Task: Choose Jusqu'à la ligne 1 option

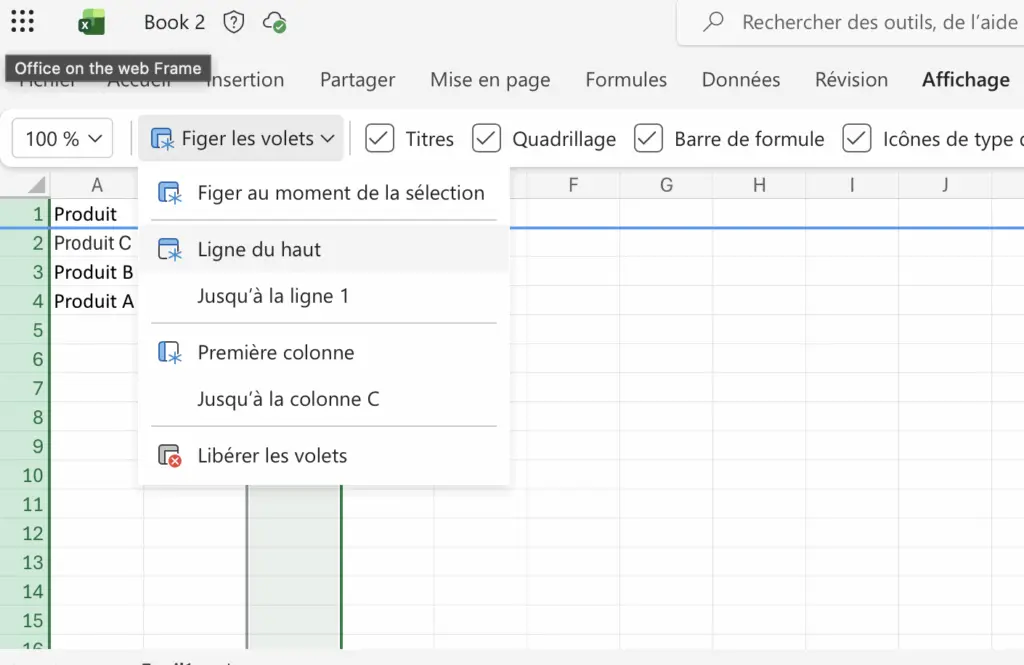Action: [x=273, y=296]
